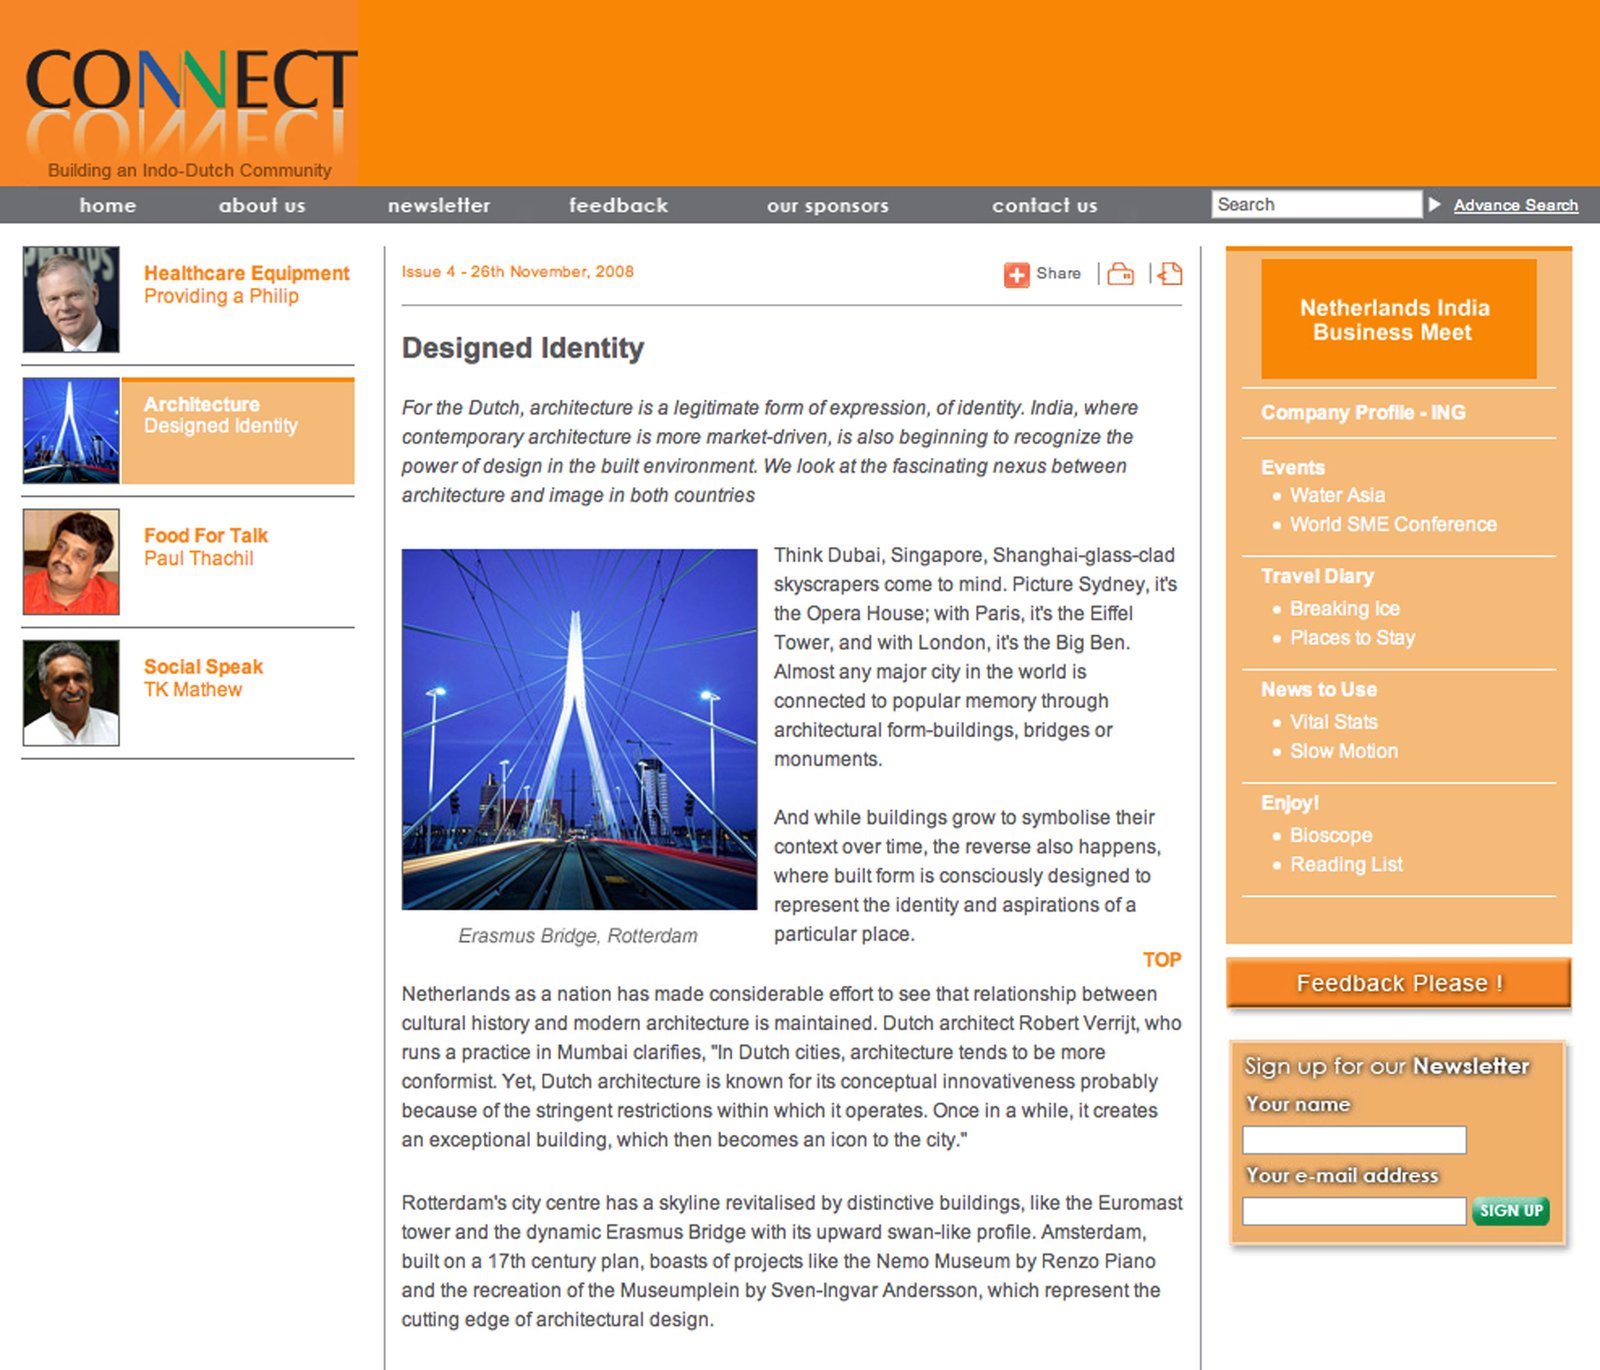Open the Advance Search link
Viewport: 1600px width, 1370px height.
[x=1516, y=205]
